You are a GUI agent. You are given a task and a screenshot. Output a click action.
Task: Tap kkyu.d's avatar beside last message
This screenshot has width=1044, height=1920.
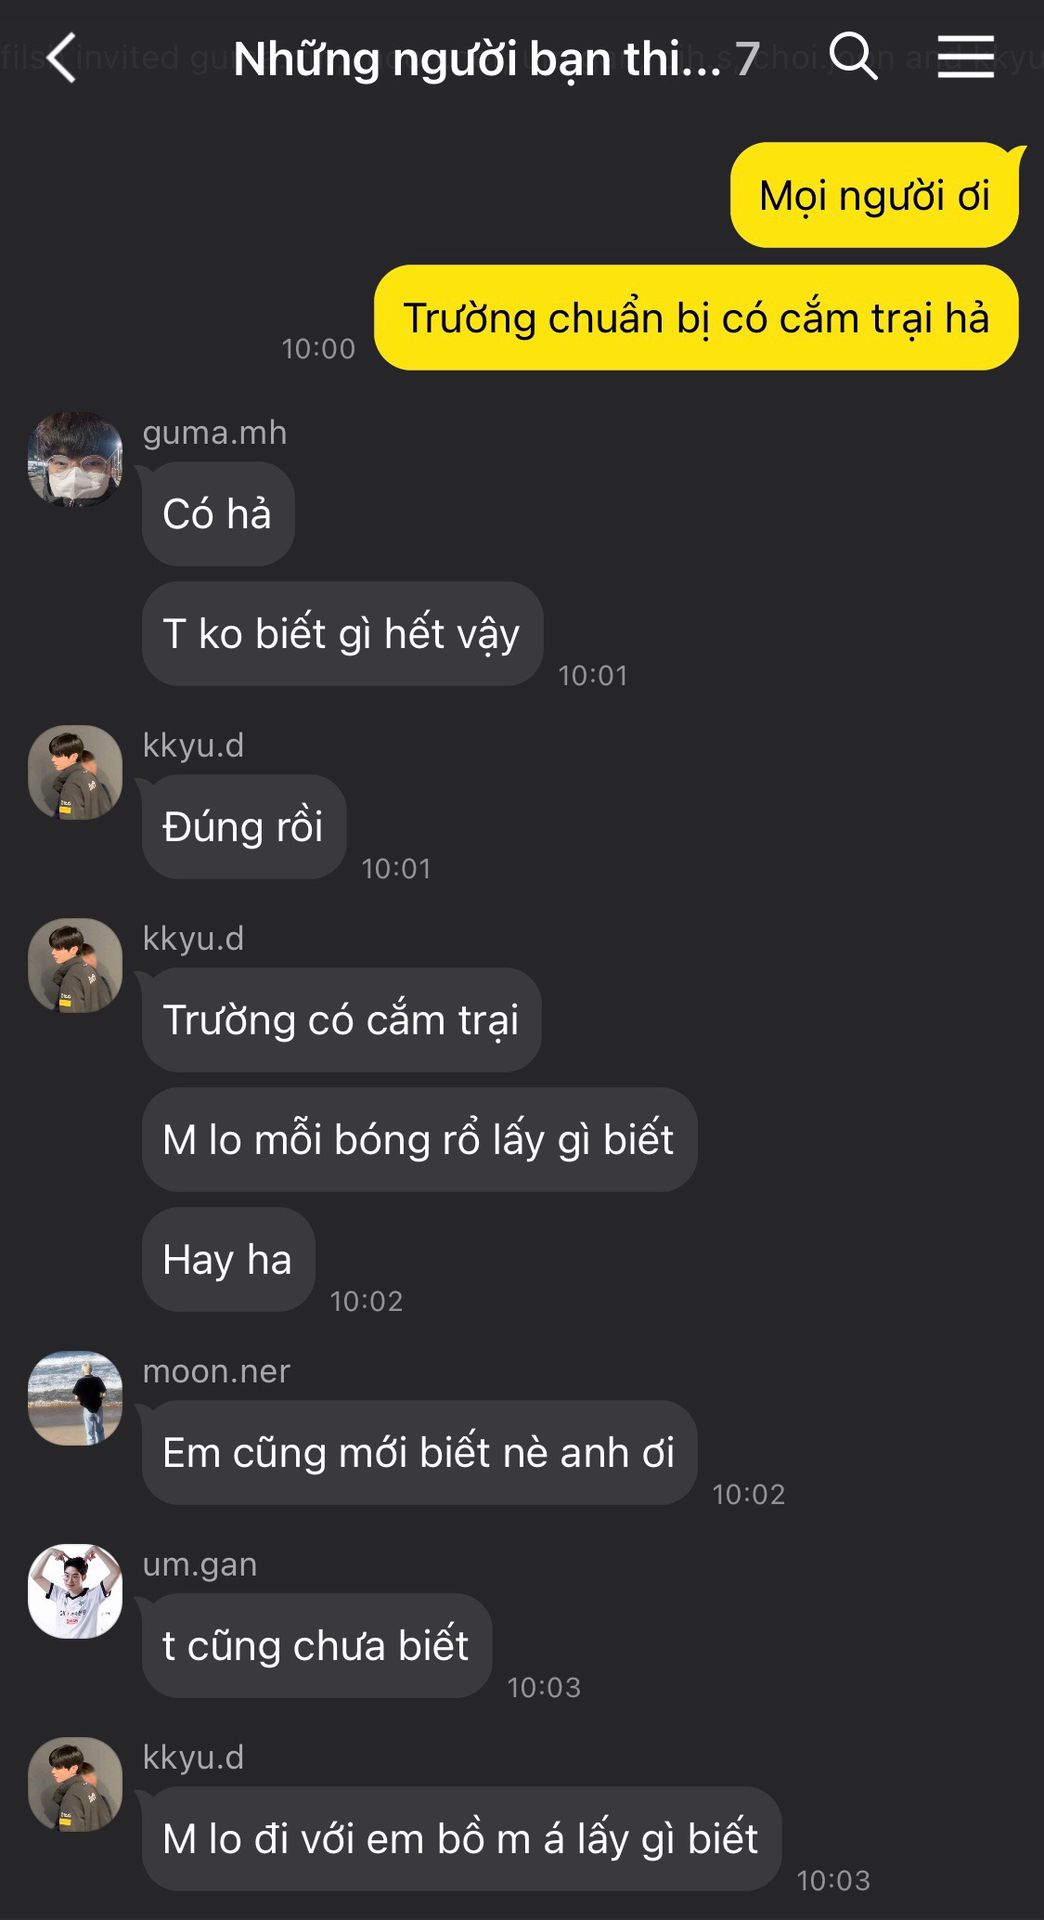75,1784
